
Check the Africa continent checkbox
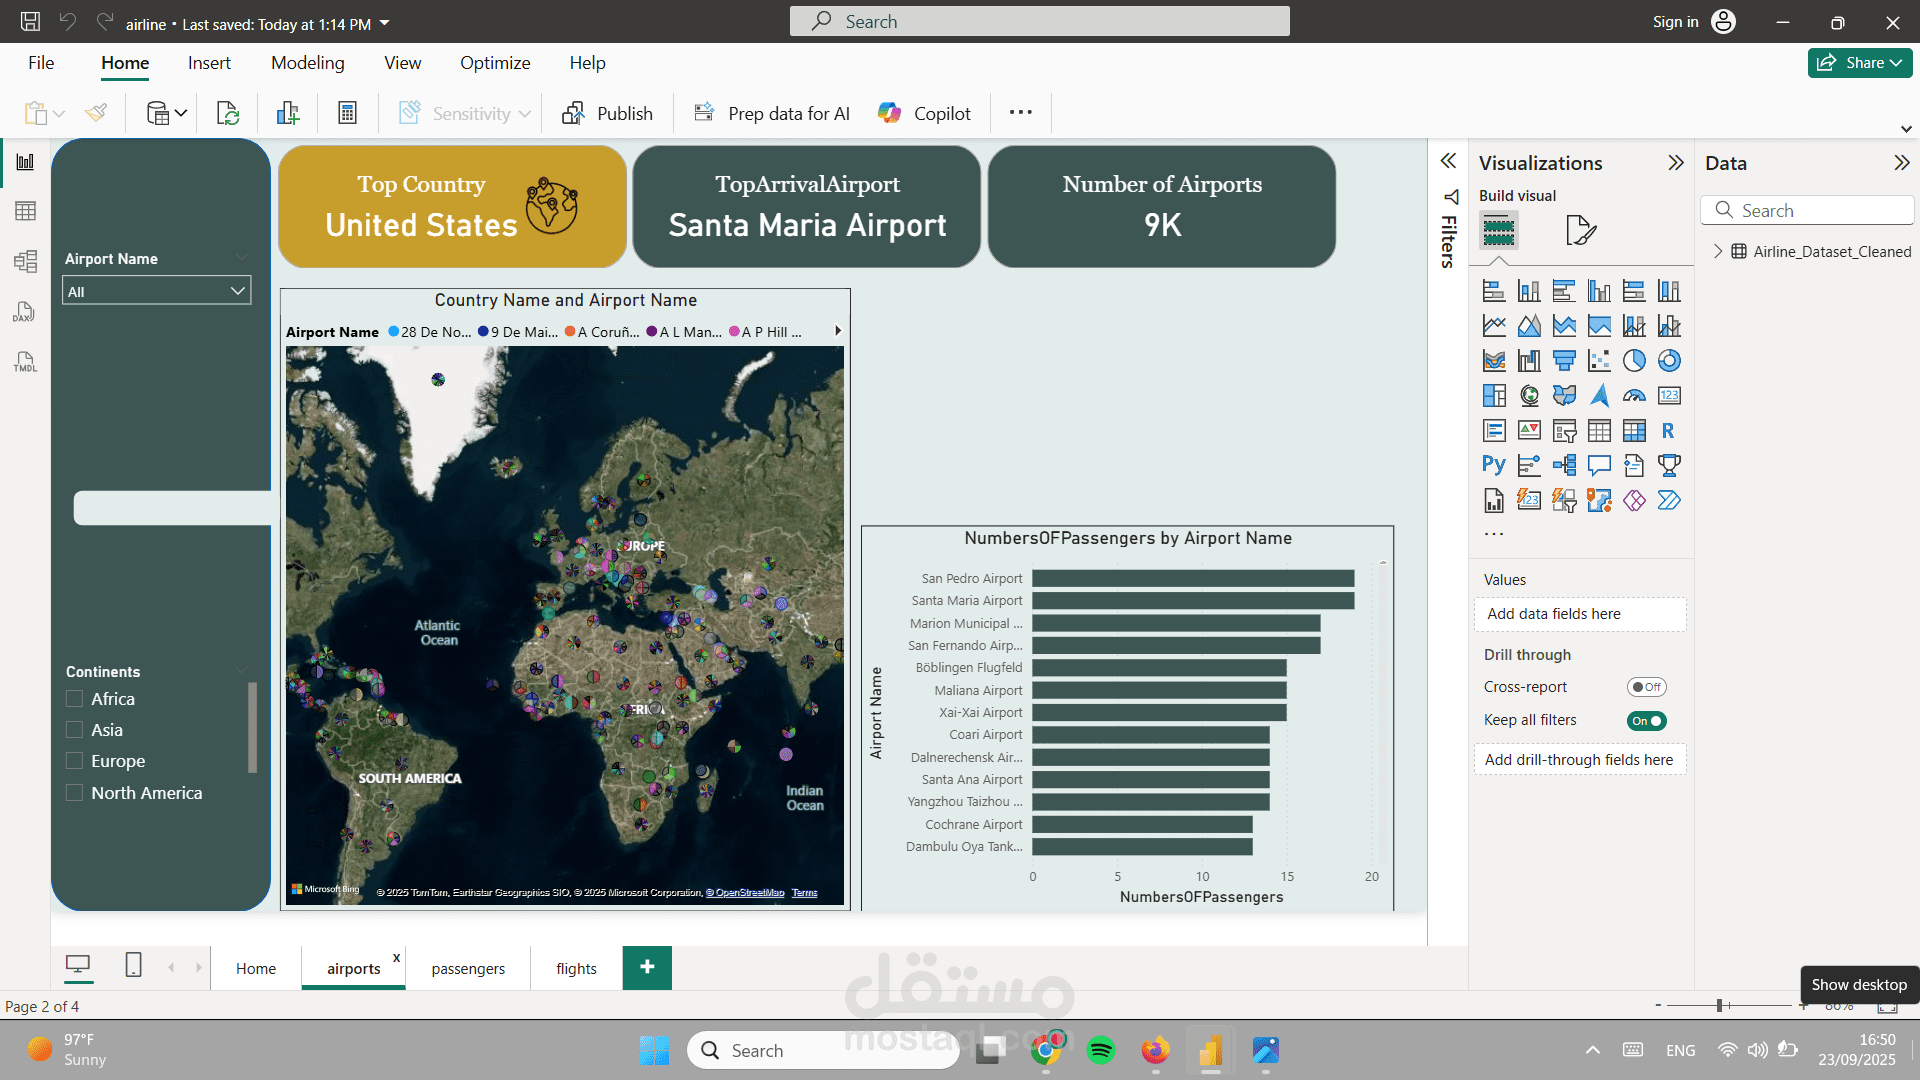tap(74, 698)
